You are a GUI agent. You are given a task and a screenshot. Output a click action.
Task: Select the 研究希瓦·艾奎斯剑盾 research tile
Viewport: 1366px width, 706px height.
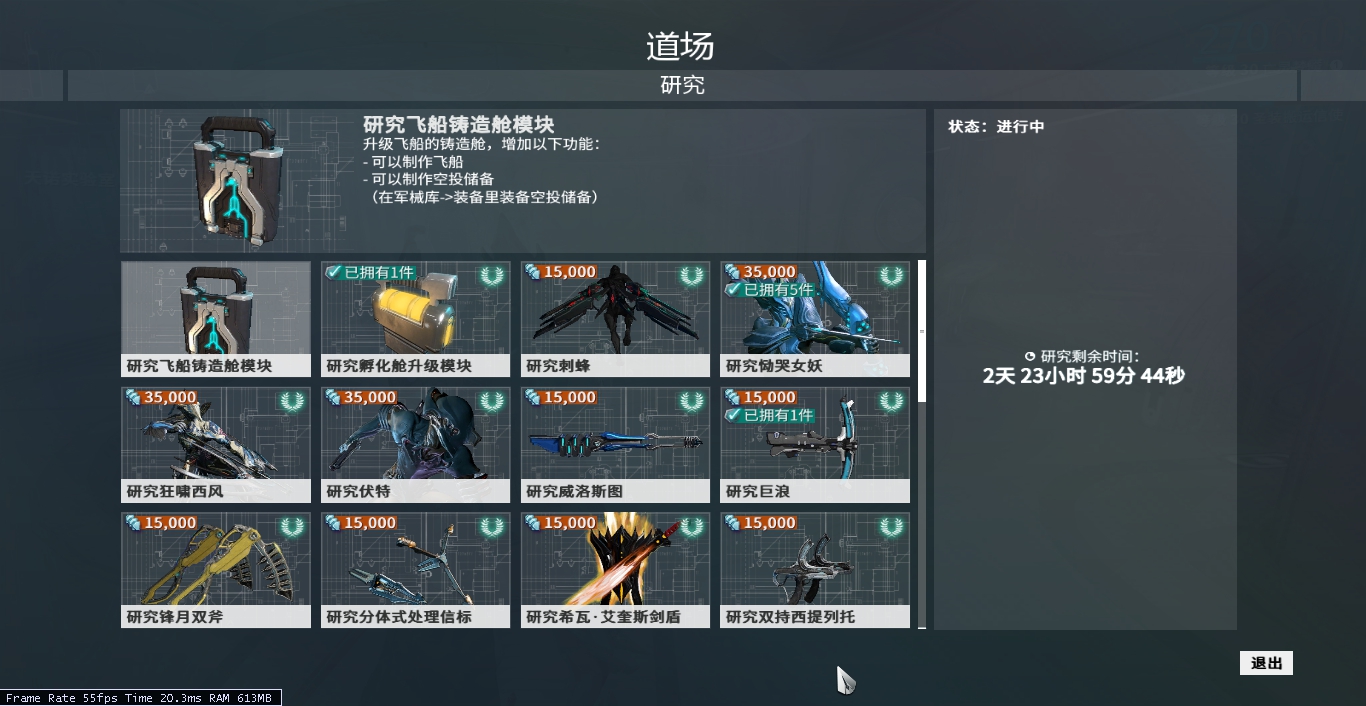tap(616, 570)
